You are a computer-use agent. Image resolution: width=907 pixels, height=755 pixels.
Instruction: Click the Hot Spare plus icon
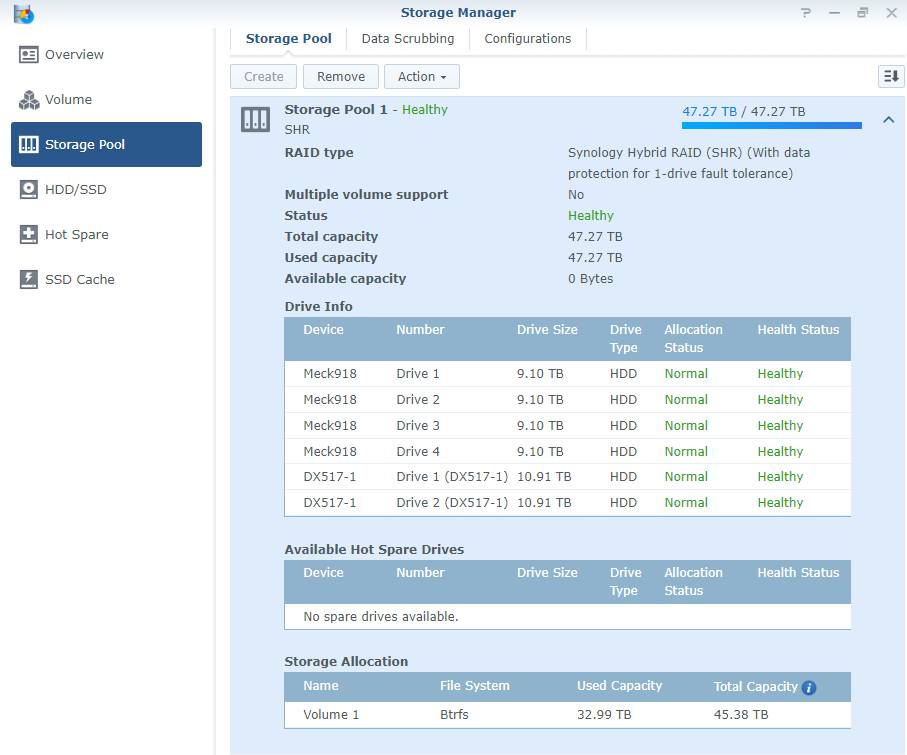tap(28, 234)
